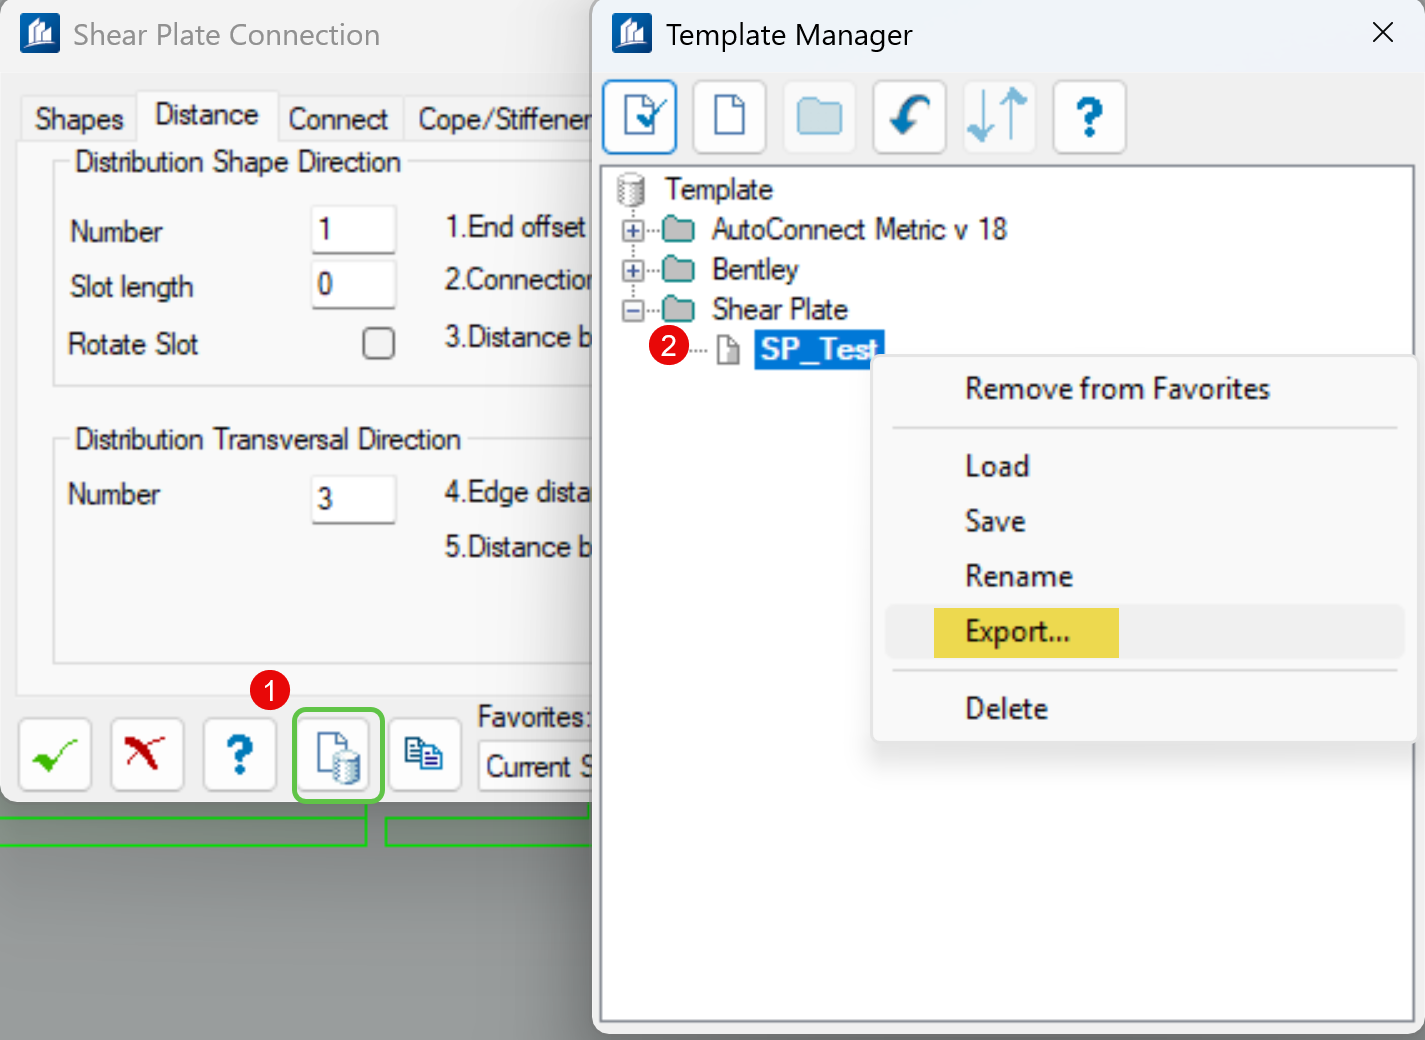1425x1040 pixels.
Task: Open the Favorites Current dropdown
Action: pyautogui.click(x=535, y=767)
